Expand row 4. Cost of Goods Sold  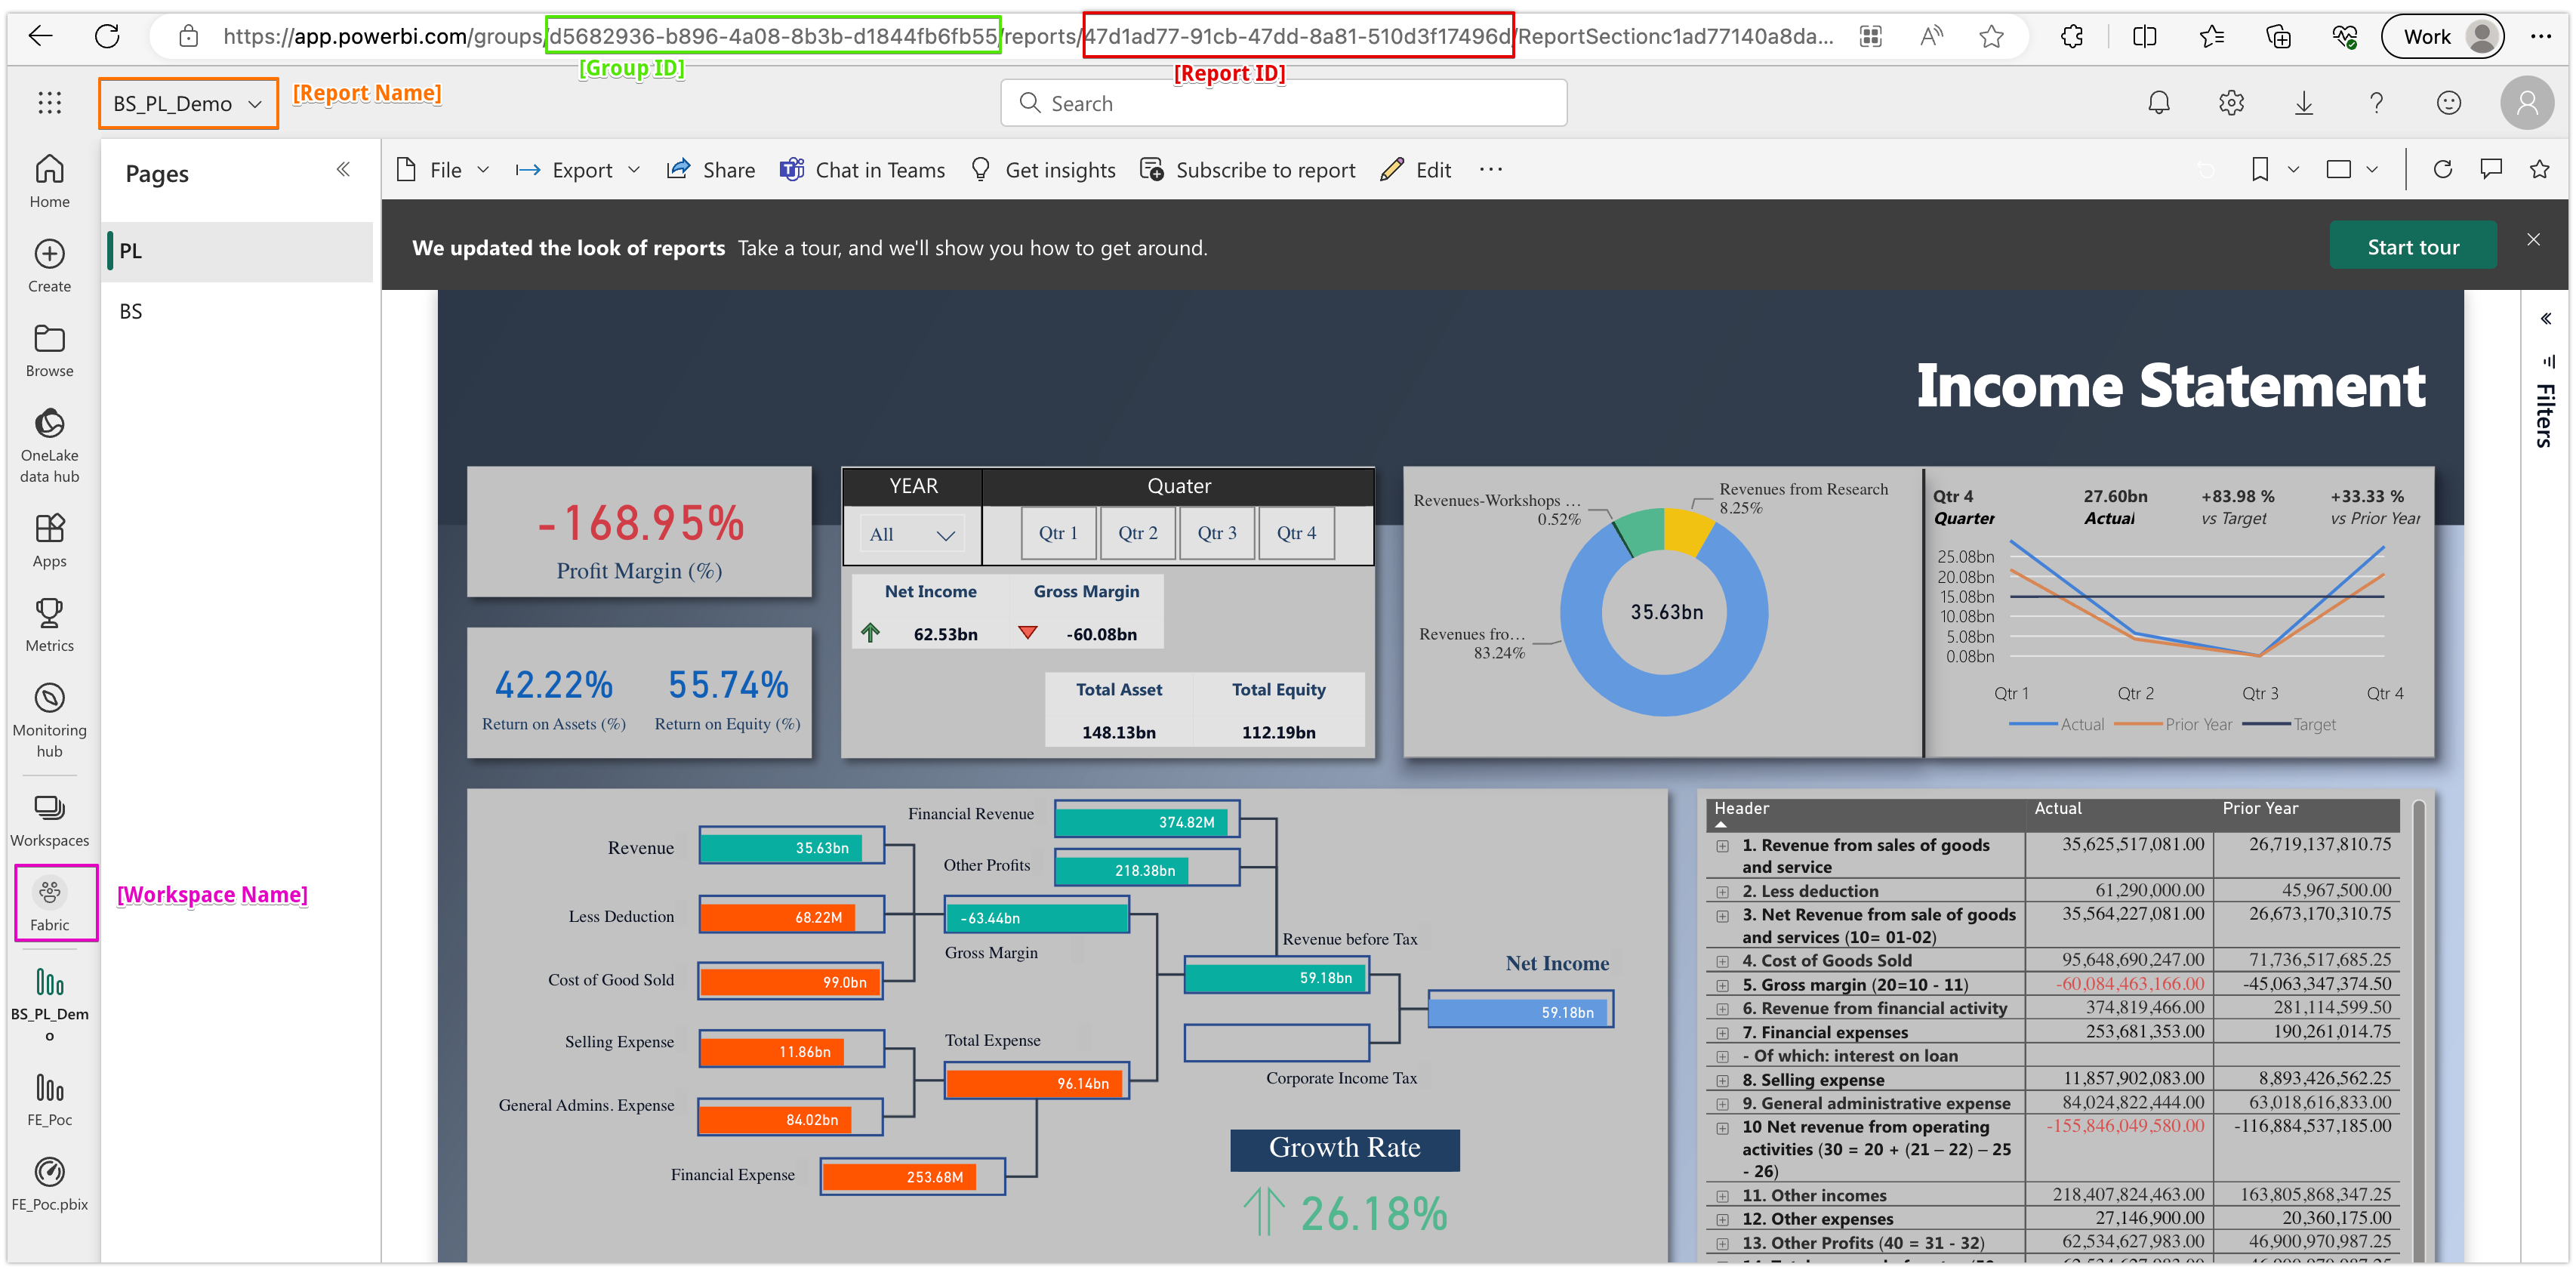(1722, 961)
